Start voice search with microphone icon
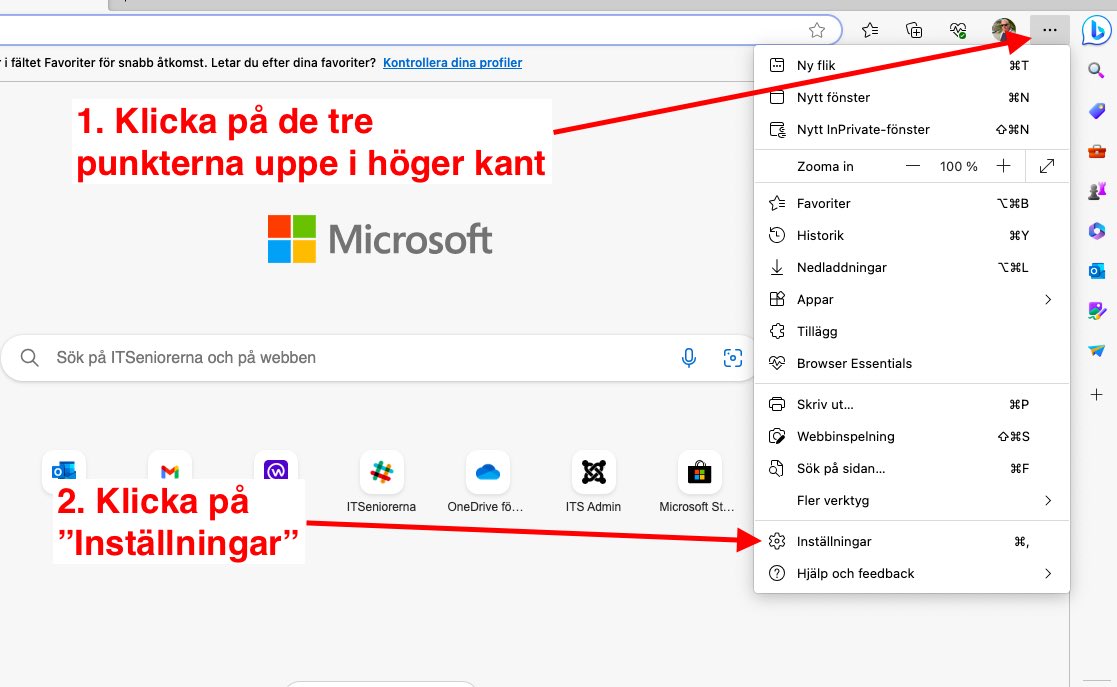The height and width of the screenshot is (687, 1117). tap(688, 357)
